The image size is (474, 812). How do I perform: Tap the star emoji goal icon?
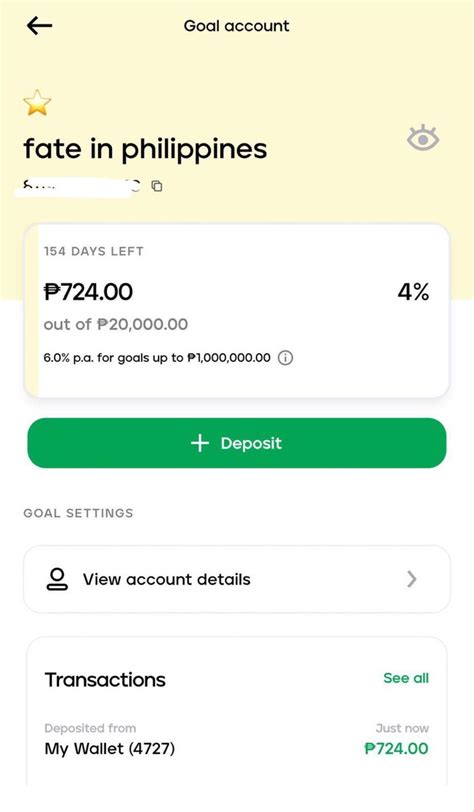tap(37, 103)
